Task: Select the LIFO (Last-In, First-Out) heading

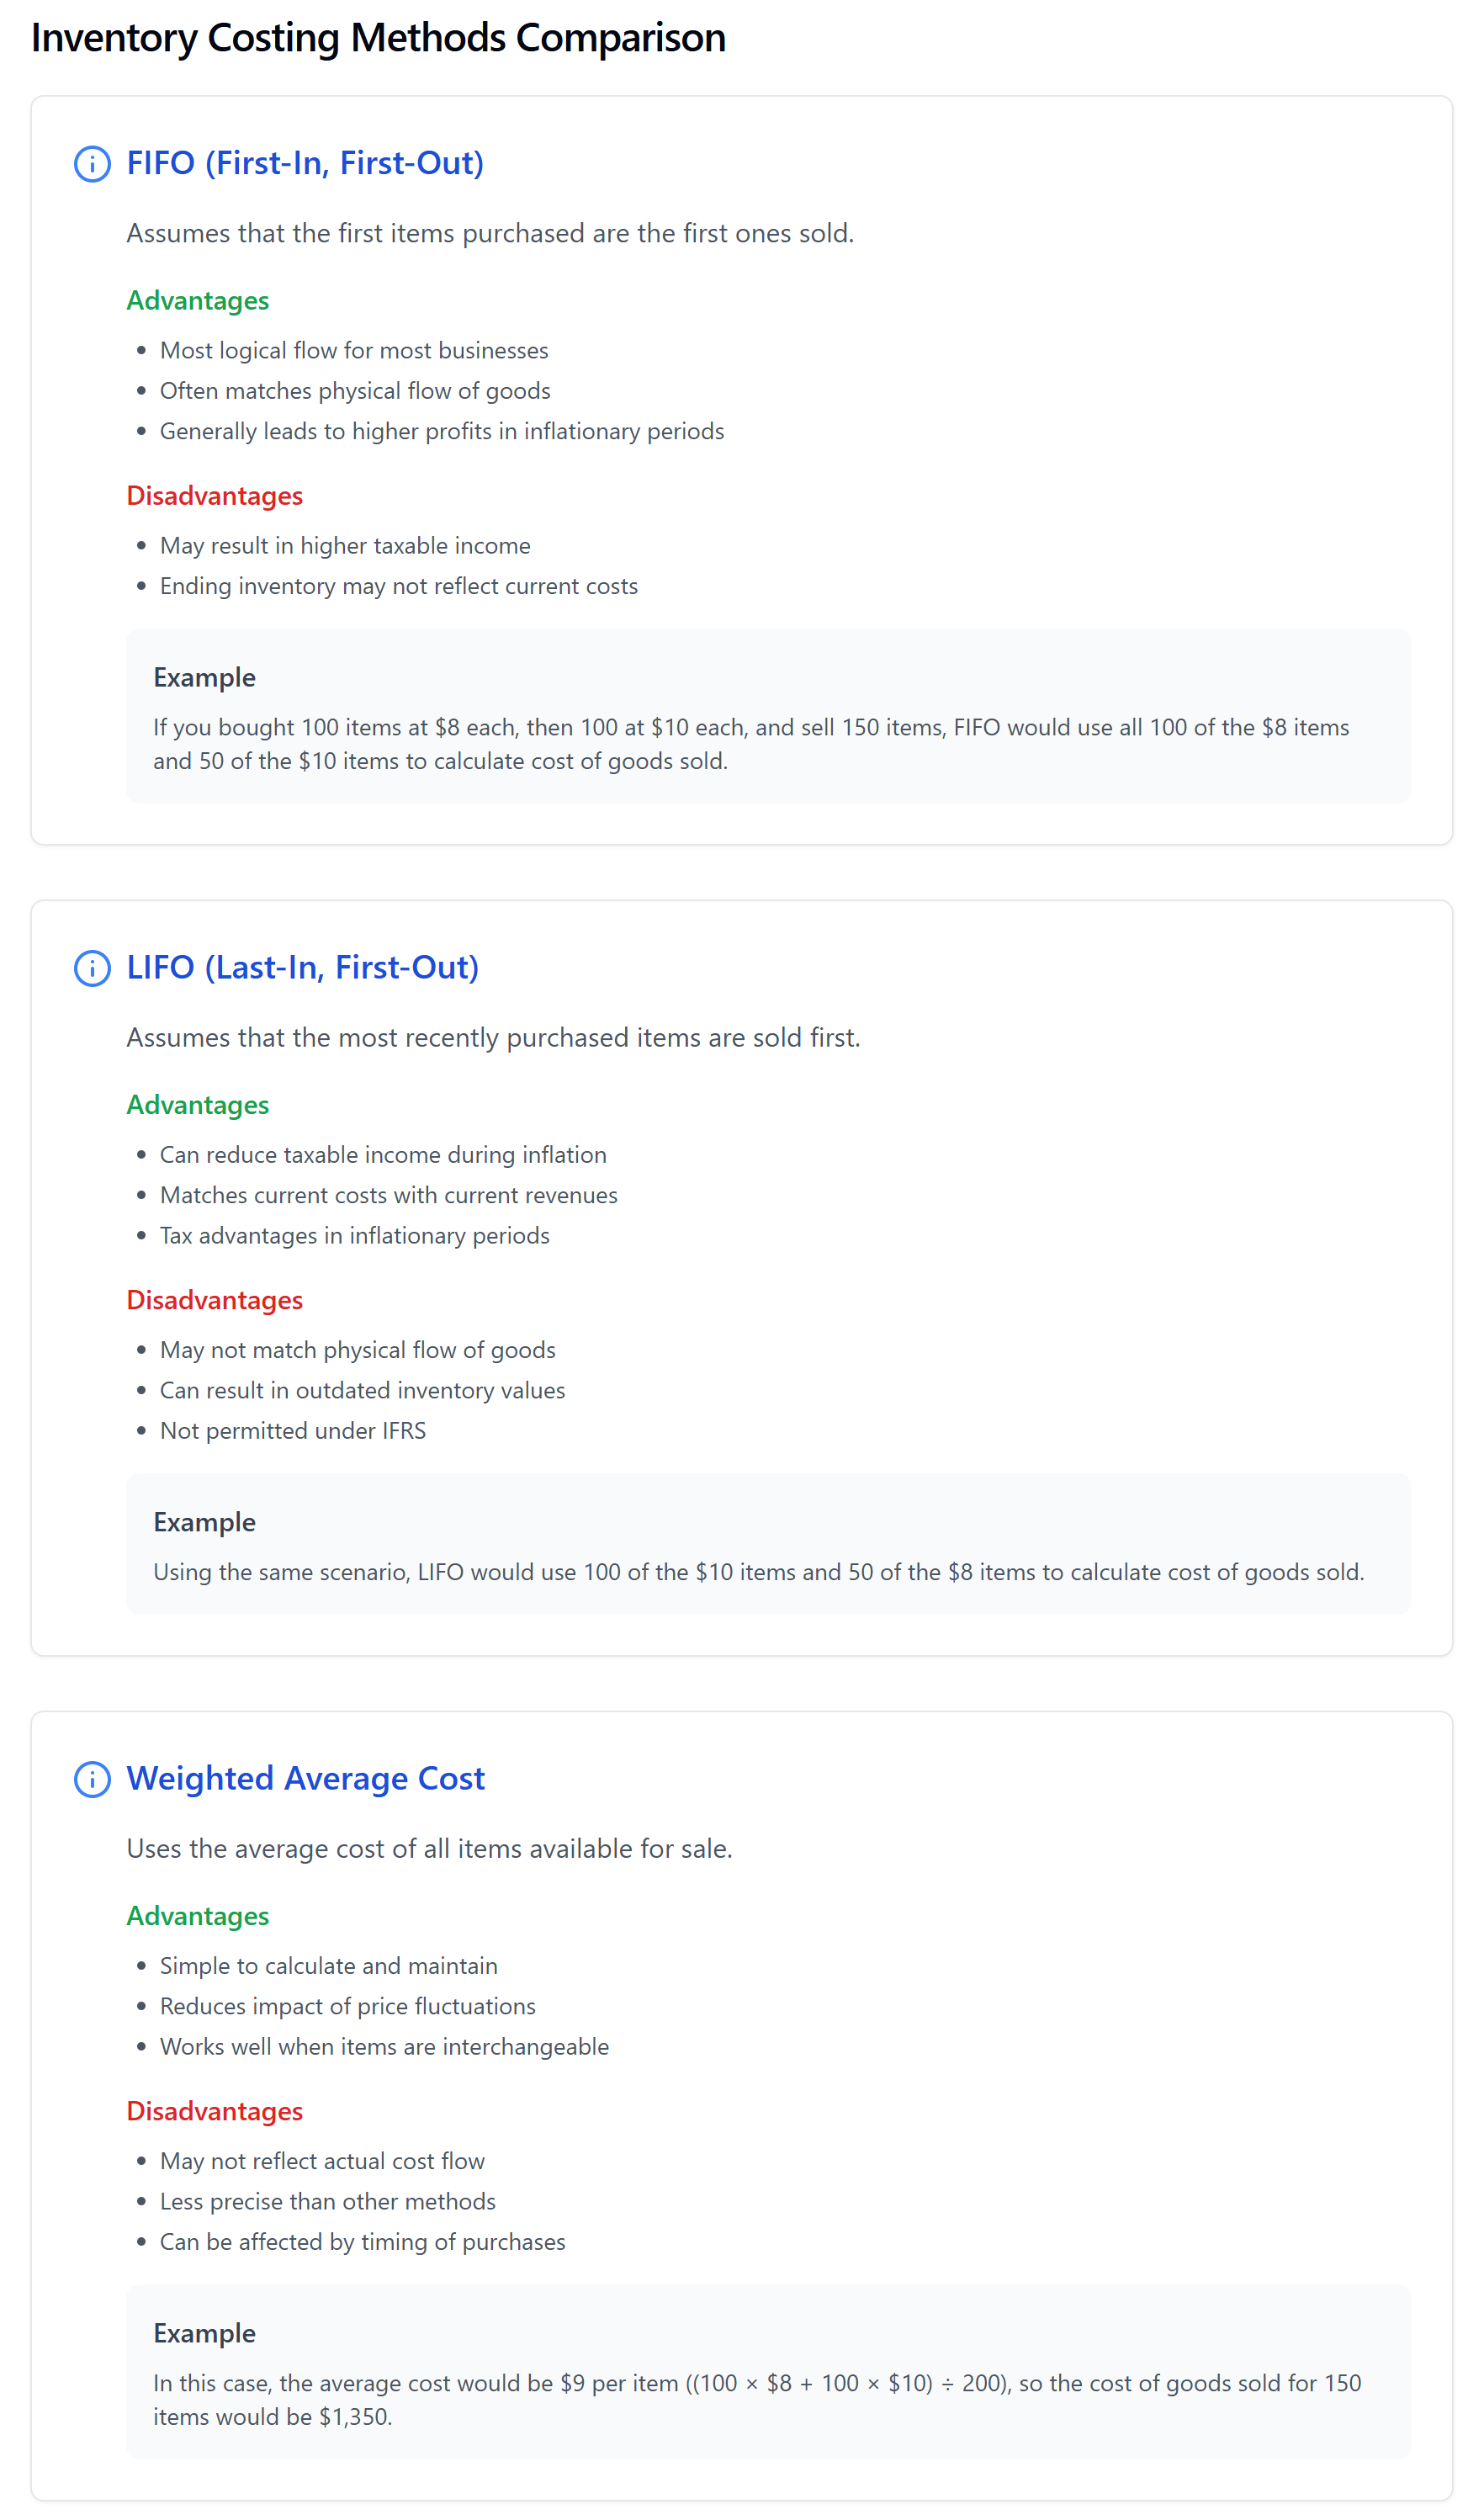Action: (x=302, y=967)
